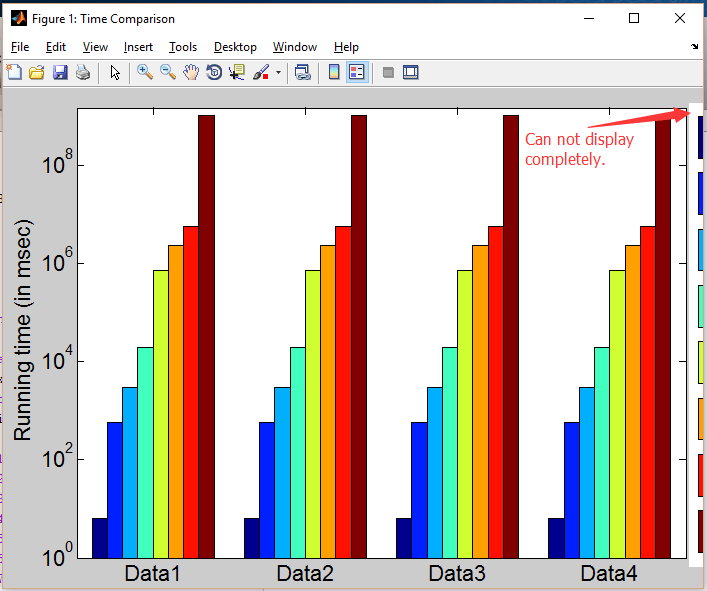This screenshot has width=707, height=591.
Task: Open the Help menu
Action: pos(346,47)
